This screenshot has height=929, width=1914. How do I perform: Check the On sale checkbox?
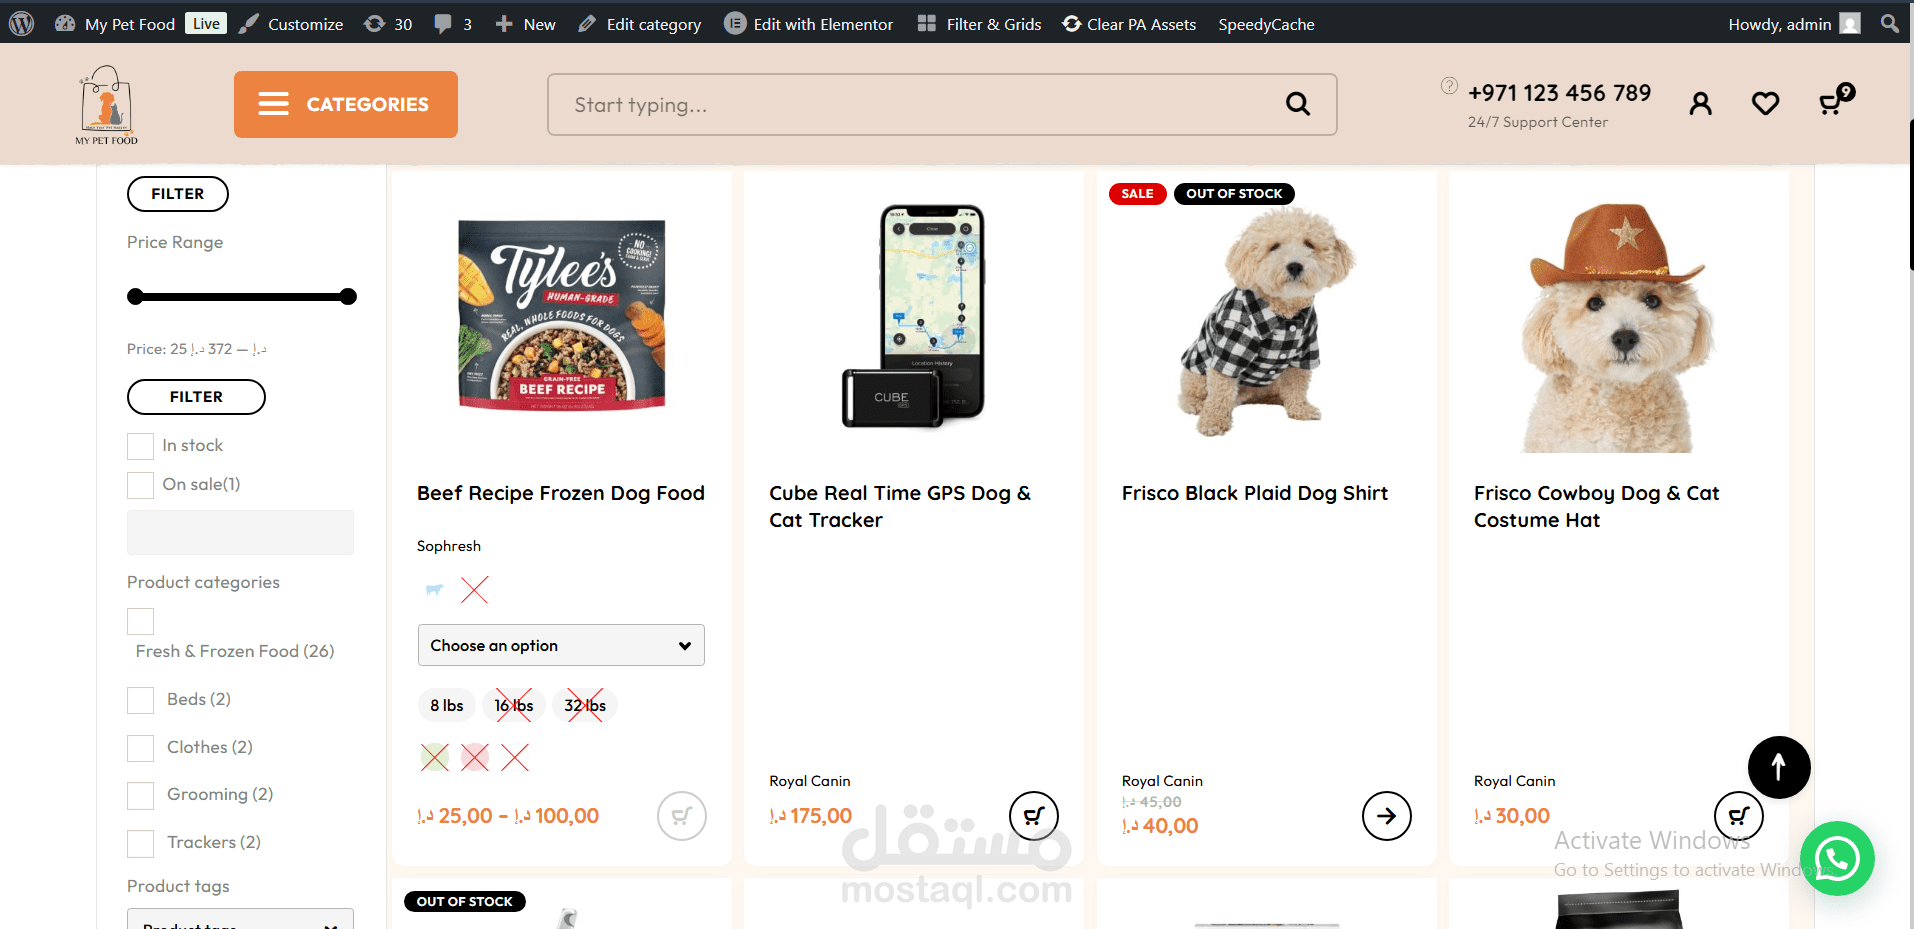(140, 485)
